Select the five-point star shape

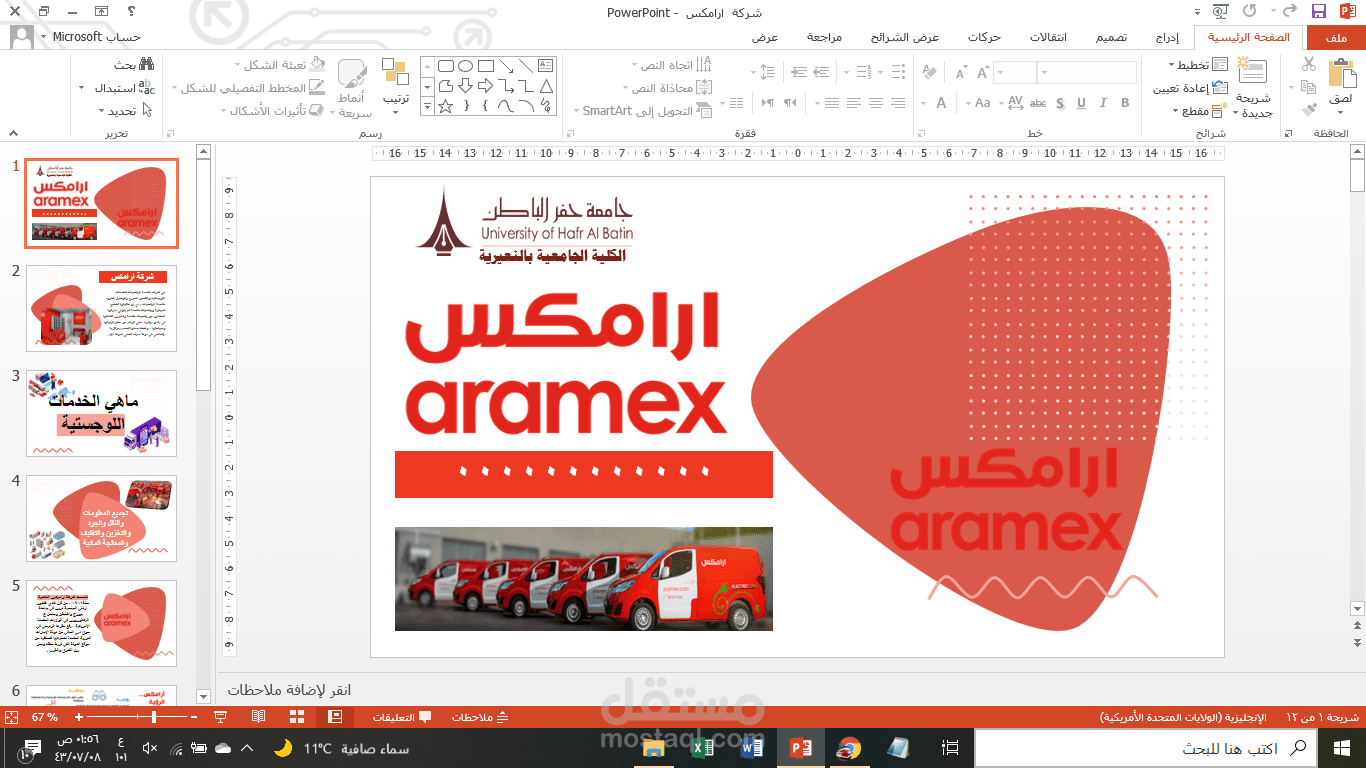tap(446, 105)
